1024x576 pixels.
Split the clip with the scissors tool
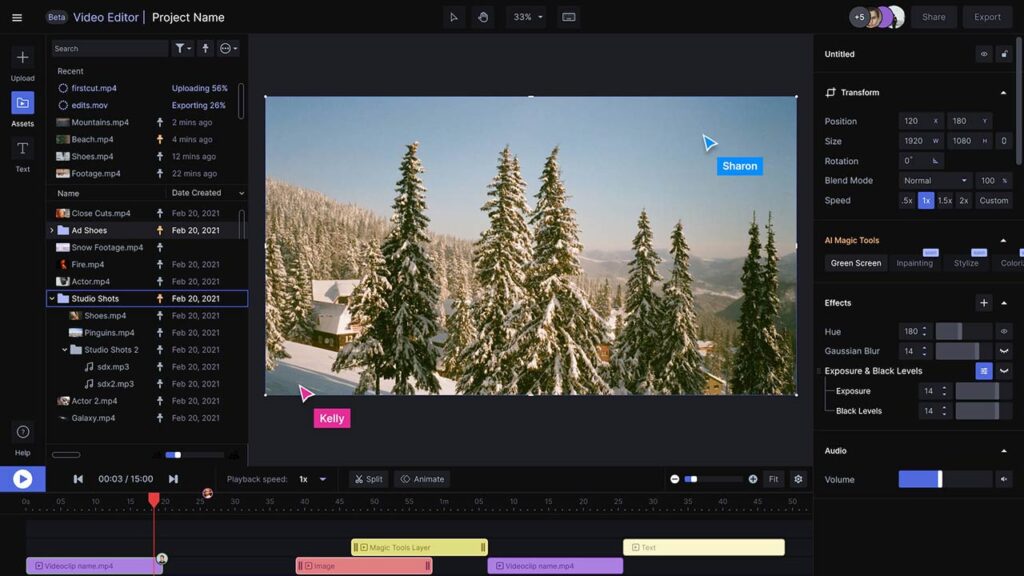tap(368, 479)
